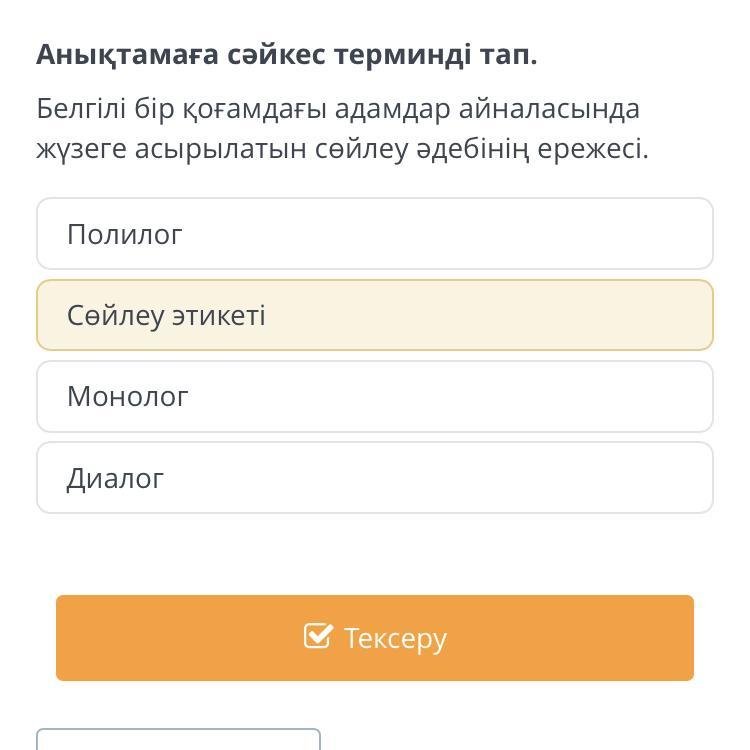Viewport: 750px width, 750px height.
Task: Click the checkmark icon on Тексеру button
Action: [318, 636]
